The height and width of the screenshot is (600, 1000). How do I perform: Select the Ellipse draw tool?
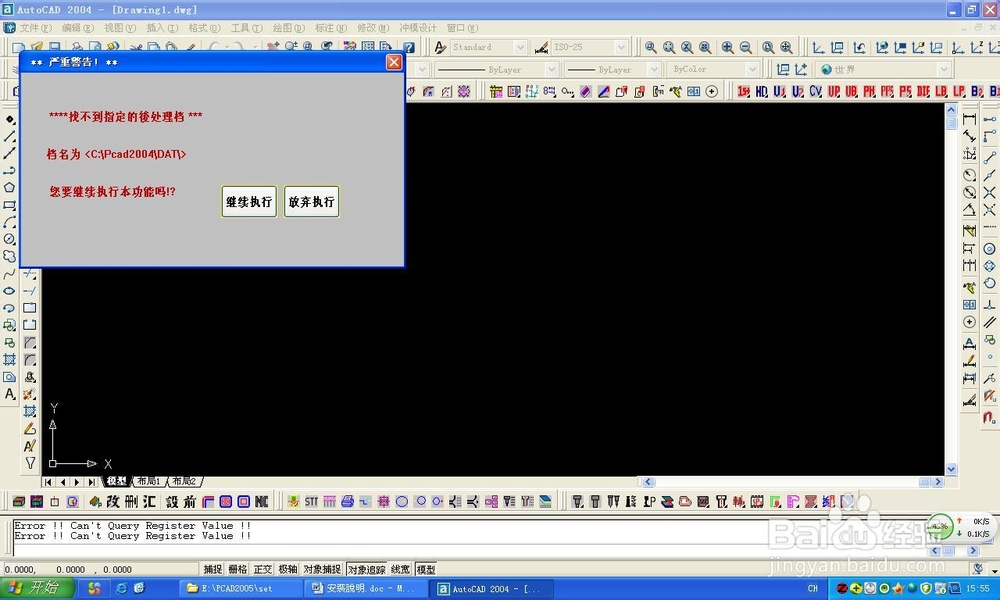(x=10, y=291)
